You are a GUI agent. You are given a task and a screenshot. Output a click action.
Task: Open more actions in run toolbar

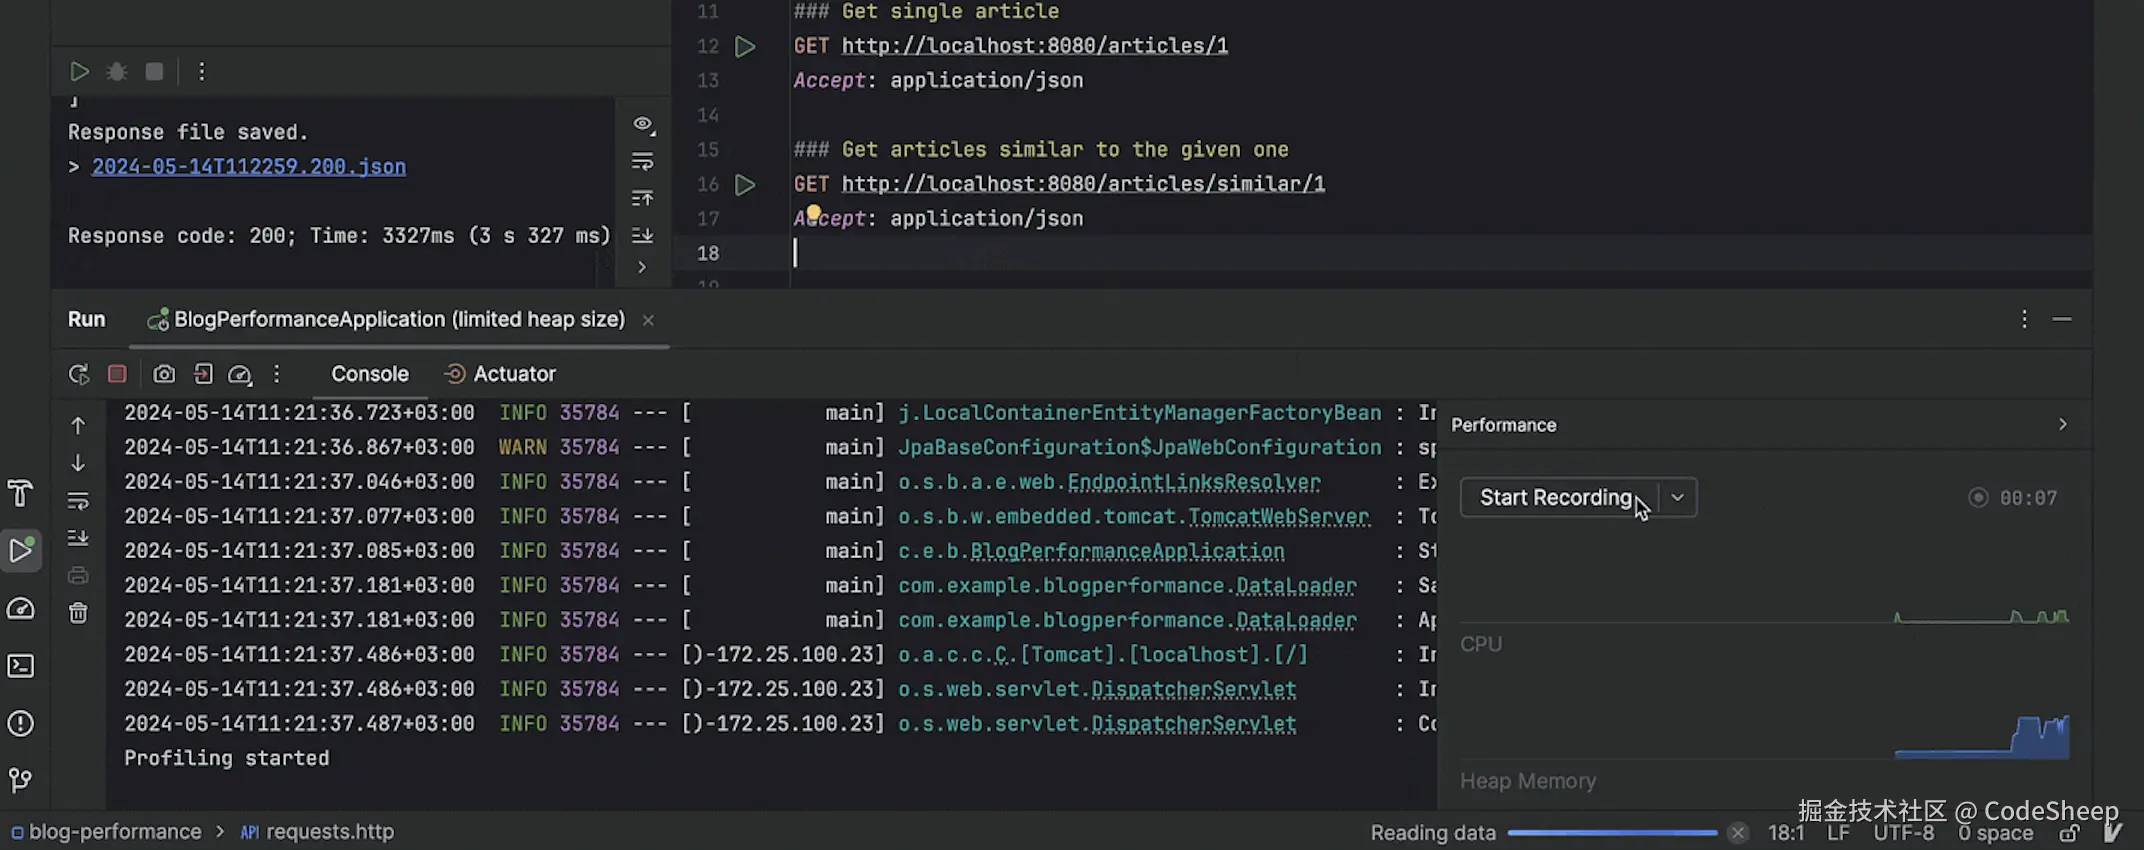(x=277, y=374)
